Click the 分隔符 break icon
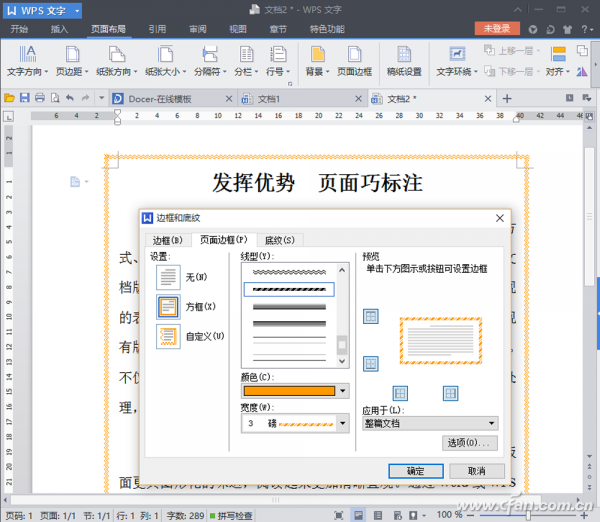The height and width of the screenshot is (522, 600). [210, 54]
